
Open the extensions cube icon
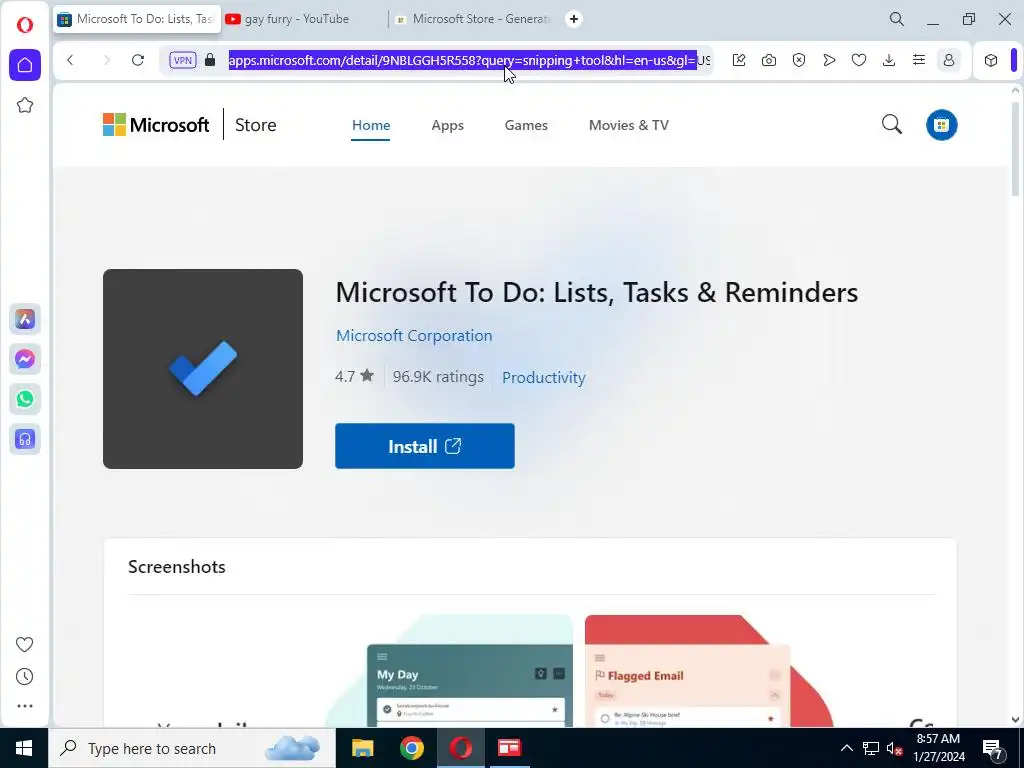991,60
